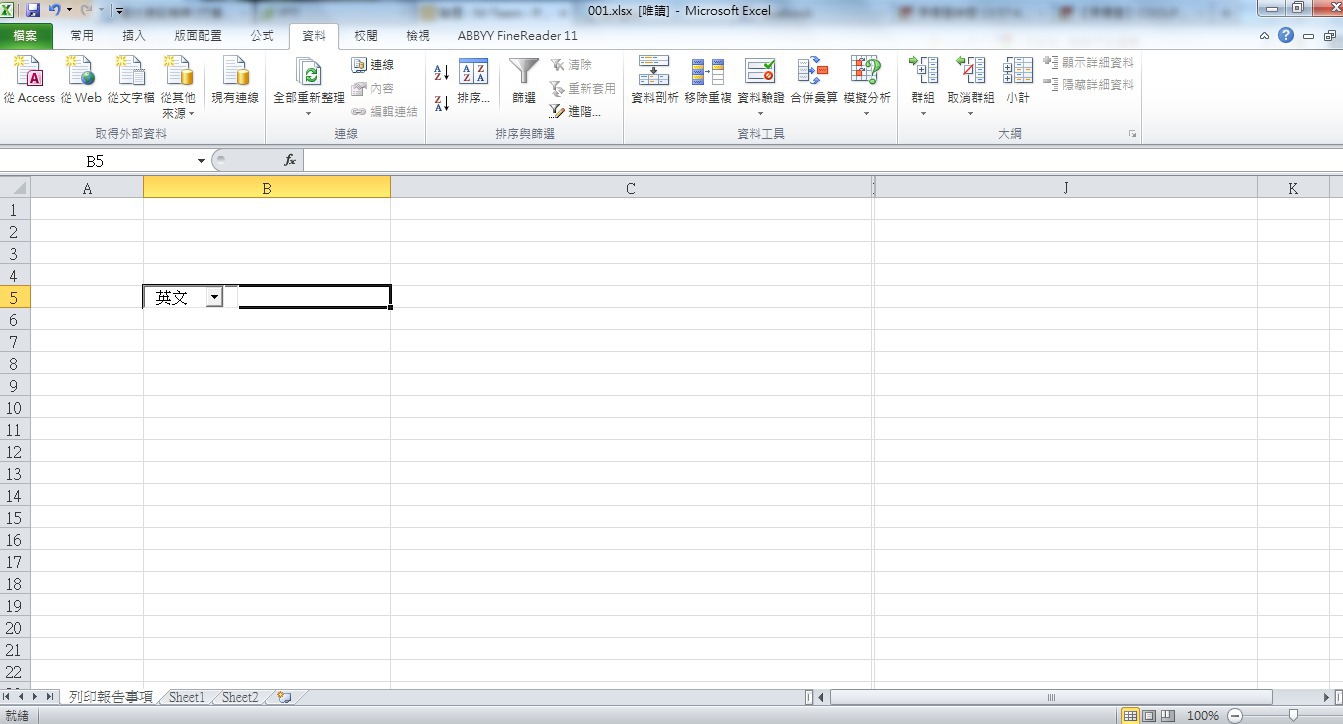
Task: Select row 10 header
Action: [15, 408]
